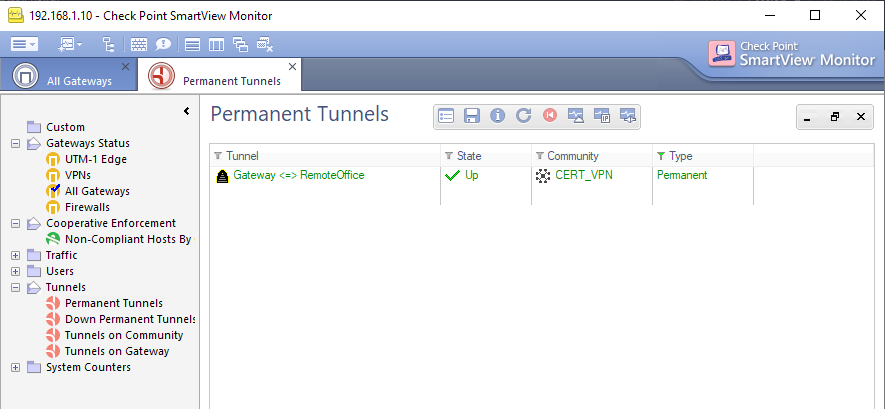Collapse the Gateways Status tree node
Image resolution: width=885 pixels, height=409 pixels.
click(x=16, y=143)
